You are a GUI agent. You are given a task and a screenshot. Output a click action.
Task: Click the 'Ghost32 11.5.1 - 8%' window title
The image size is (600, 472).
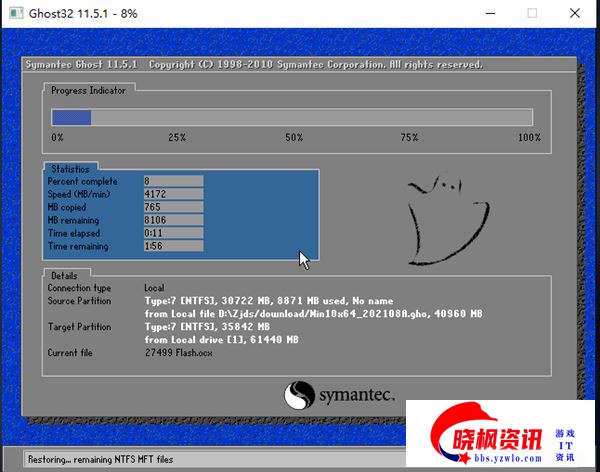tap(83, 13)
